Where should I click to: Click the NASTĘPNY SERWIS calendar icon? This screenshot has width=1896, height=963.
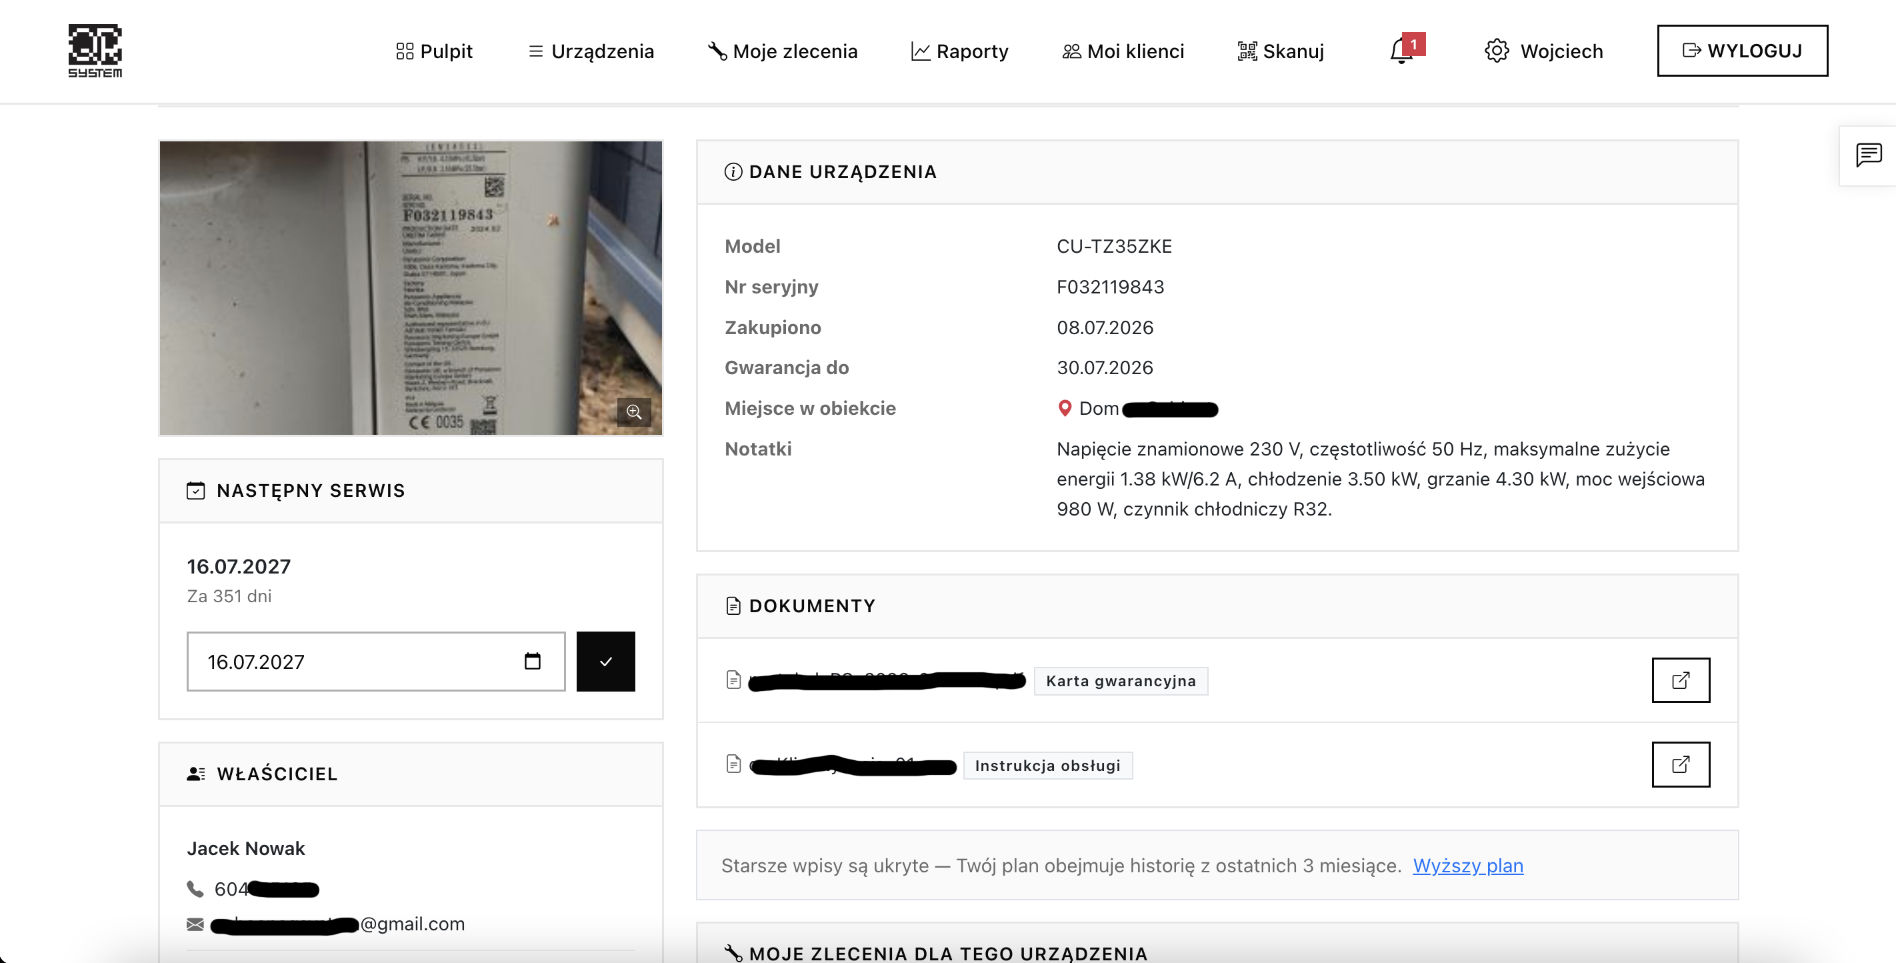196,491
